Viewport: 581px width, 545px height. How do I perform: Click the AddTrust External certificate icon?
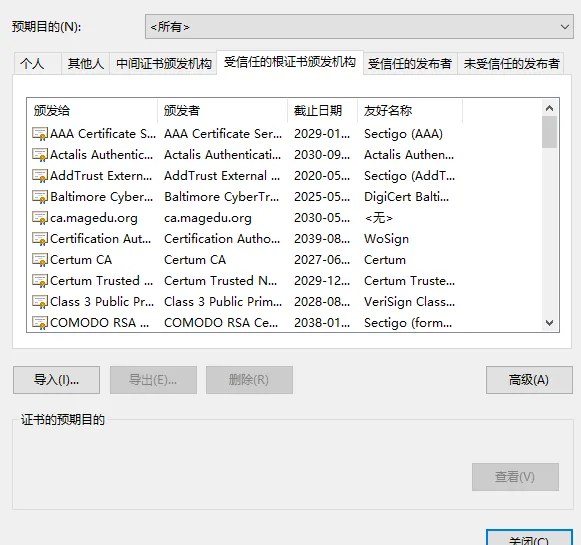click(x=40, y=176)
